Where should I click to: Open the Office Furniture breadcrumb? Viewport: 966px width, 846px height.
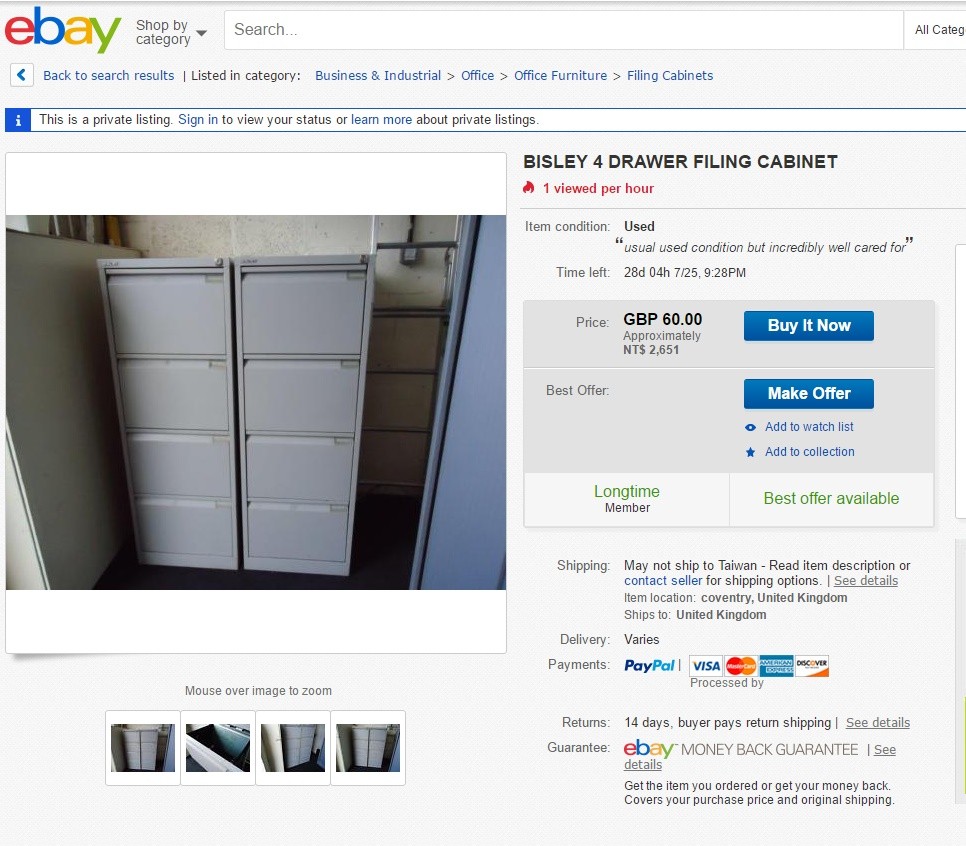560,75
